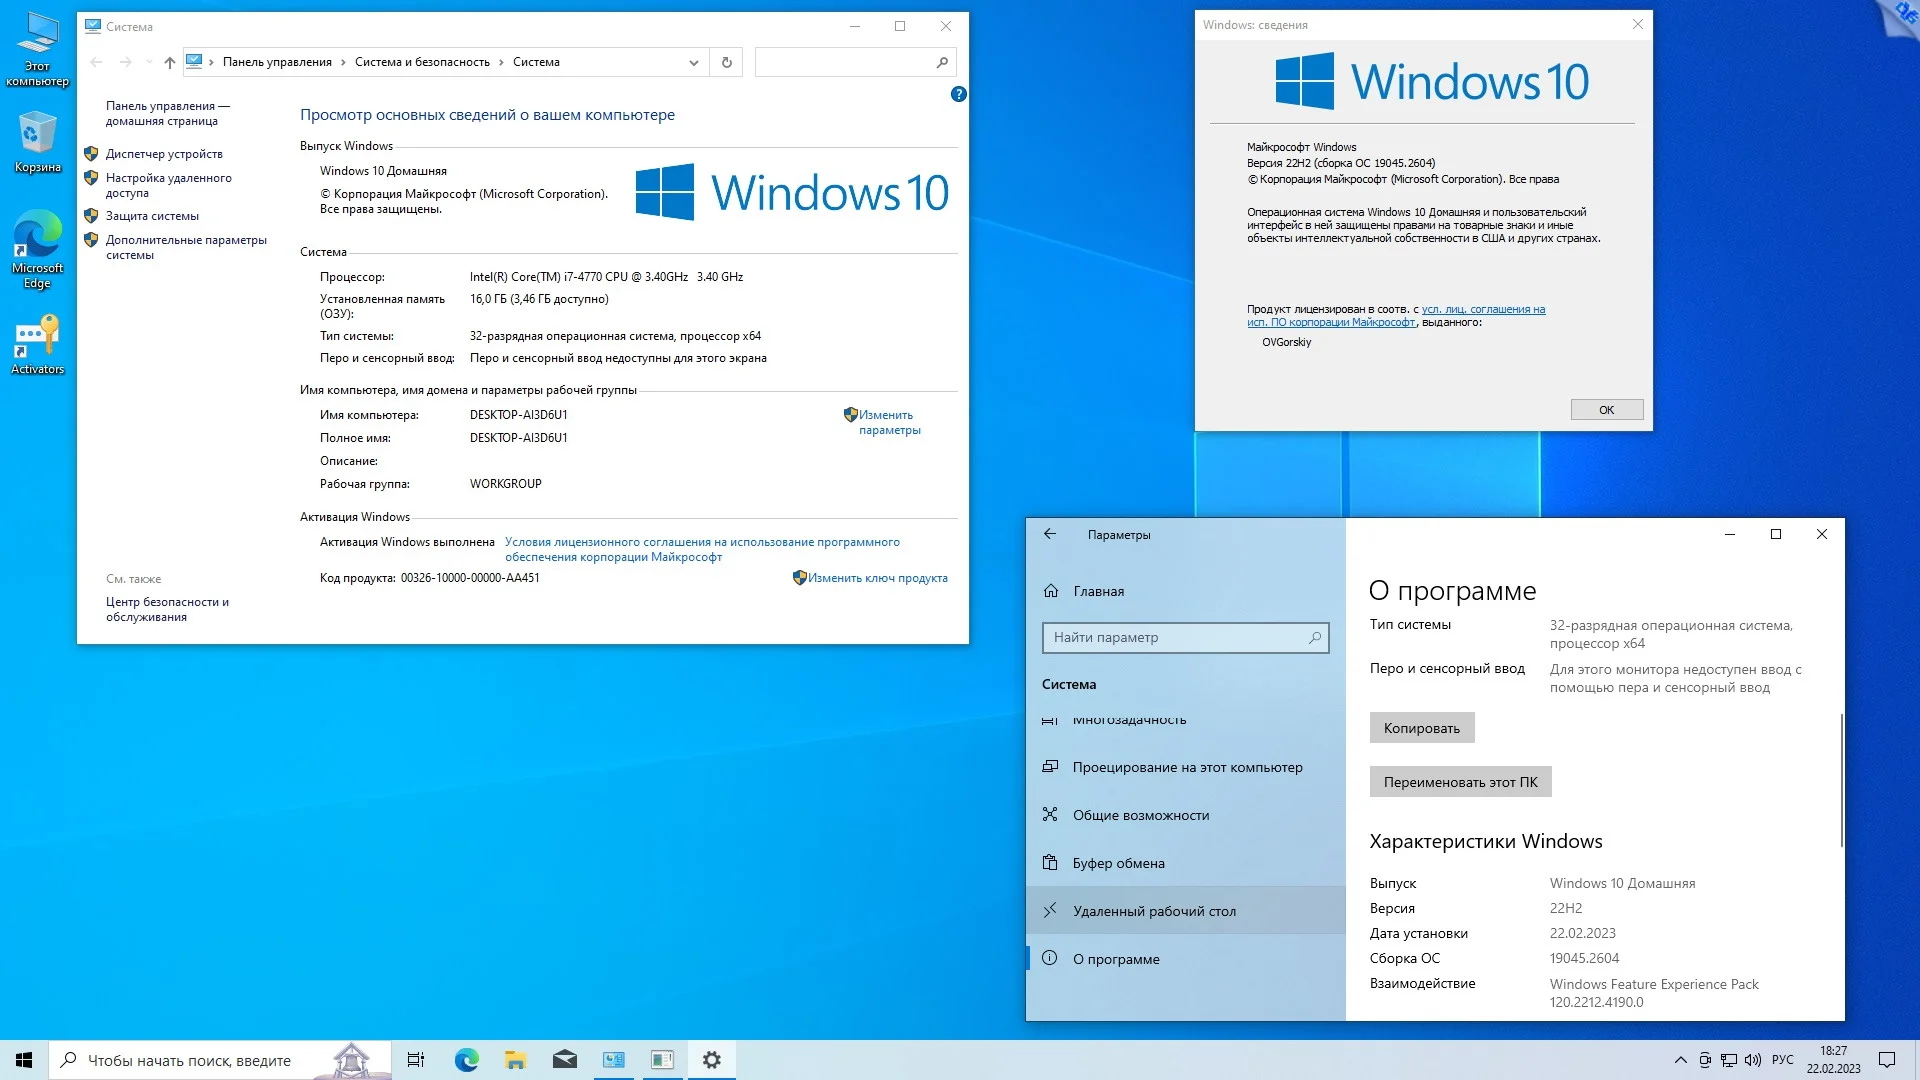1920x1080 pixels.
Task: Click Change product key link
Action: (x=877, y=578)
